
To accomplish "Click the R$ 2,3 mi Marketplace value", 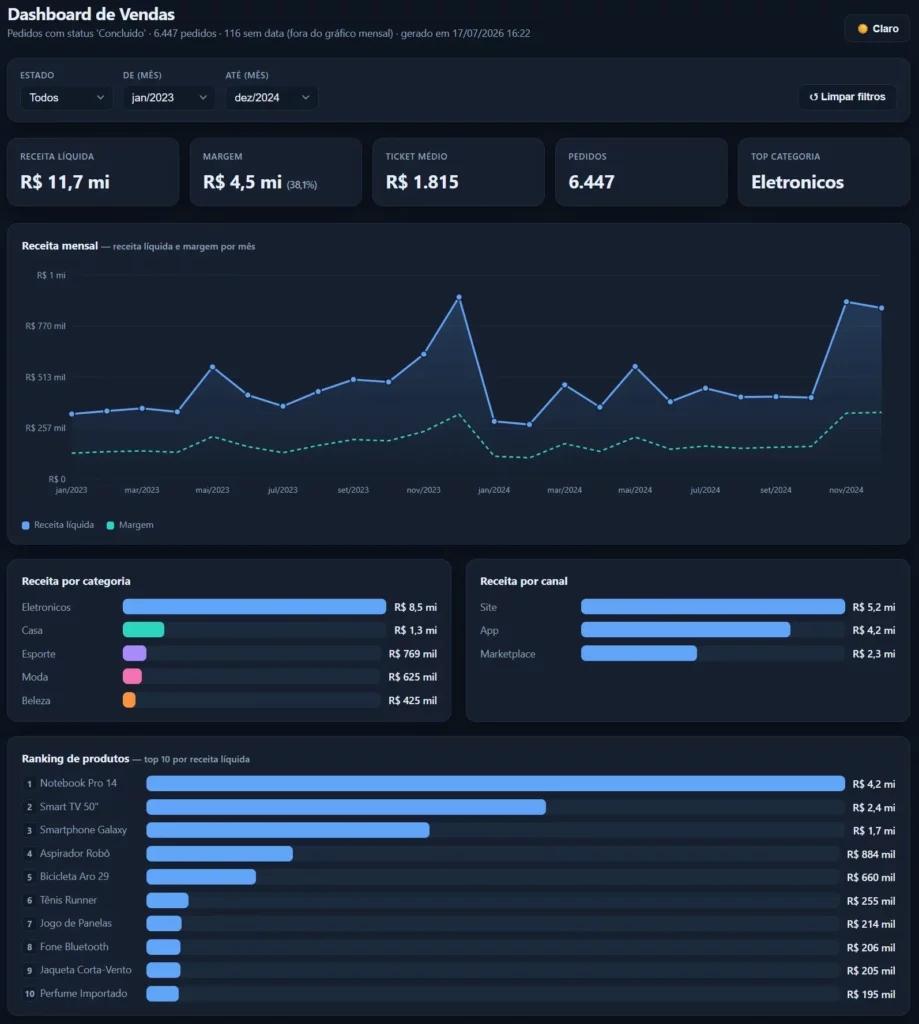I will 874,654.
